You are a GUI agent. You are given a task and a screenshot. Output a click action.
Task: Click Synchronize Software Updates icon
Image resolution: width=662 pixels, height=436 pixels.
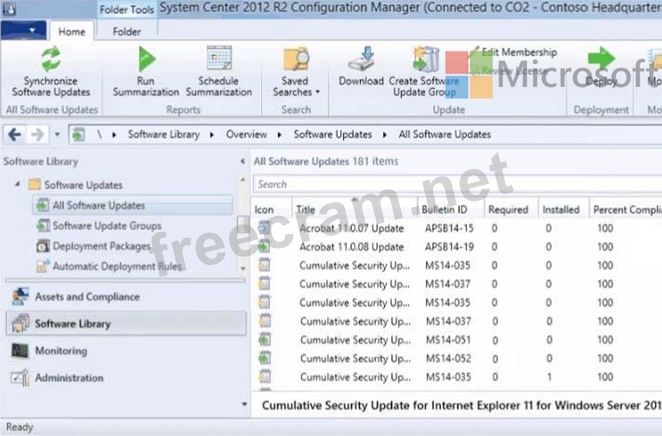pyautogui.click(x=51, y=59)
